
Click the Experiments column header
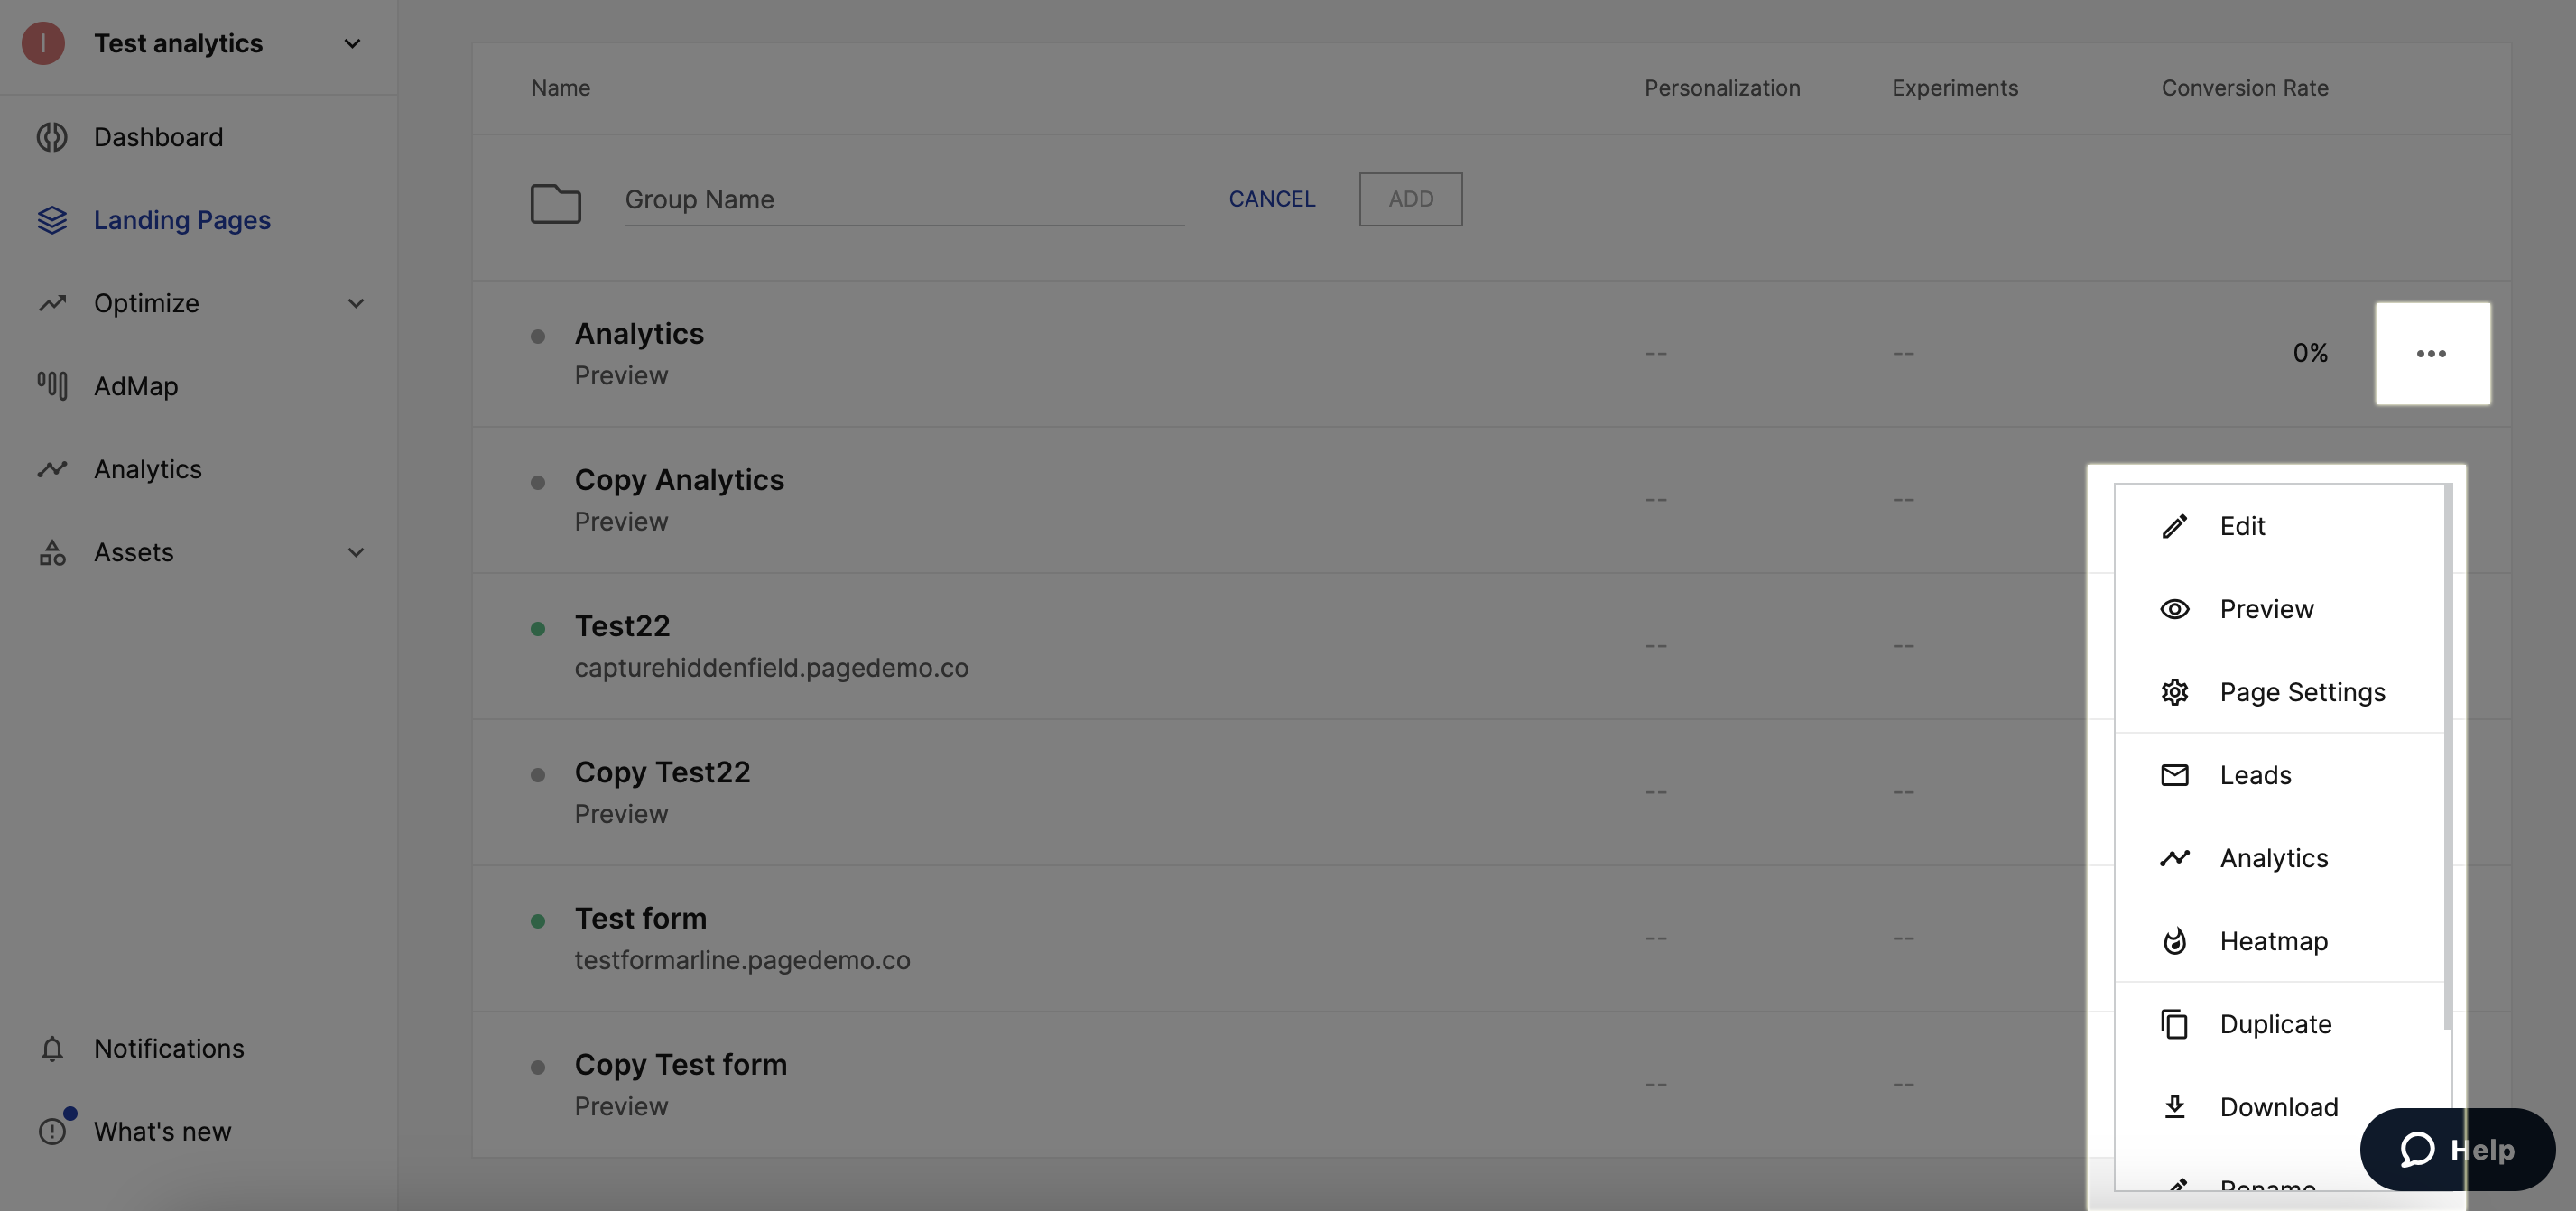pos(1955,88)
